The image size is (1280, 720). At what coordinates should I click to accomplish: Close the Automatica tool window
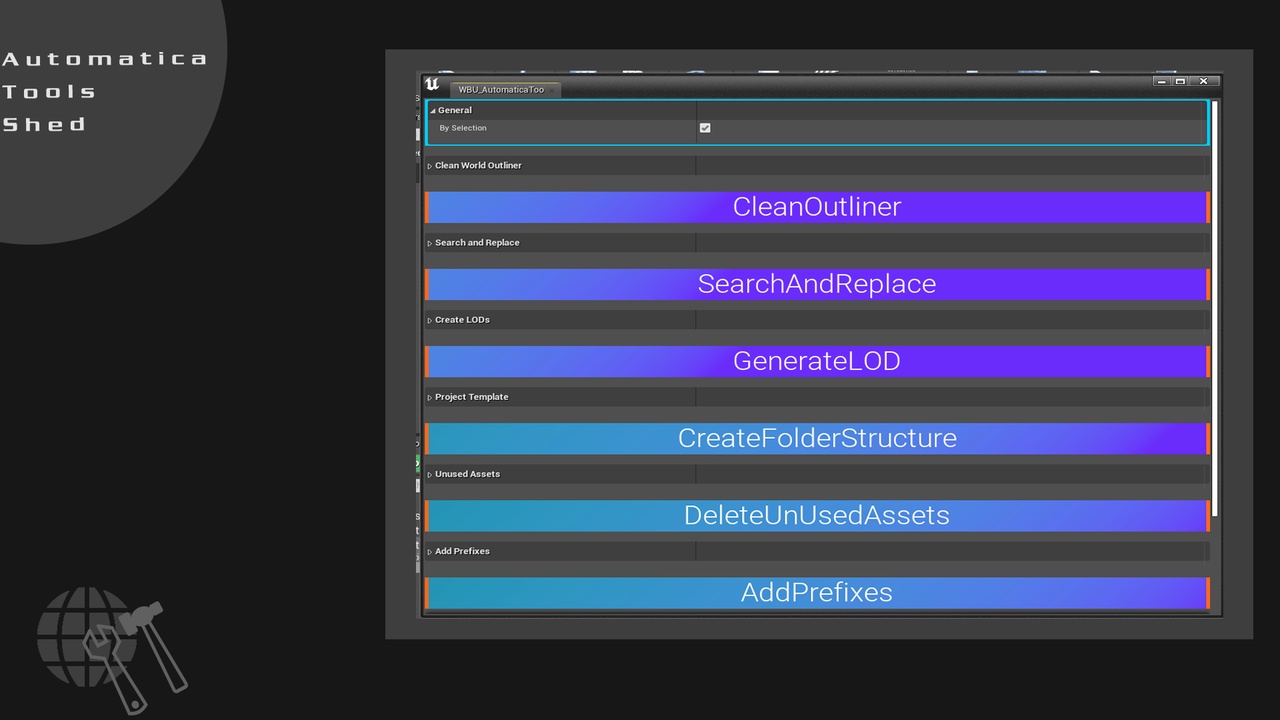[x=1204, y=81]
